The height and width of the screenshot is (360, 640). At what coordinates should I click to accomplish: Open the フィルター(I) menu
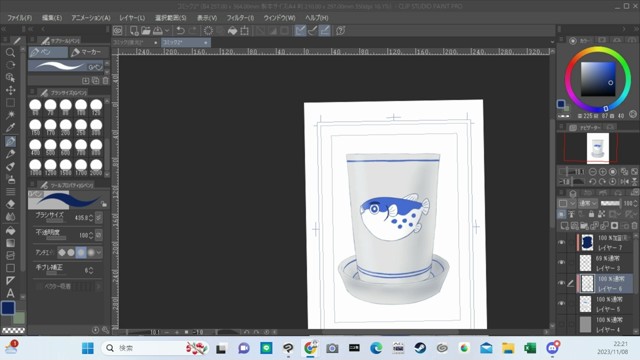click(x=240, y=18)
